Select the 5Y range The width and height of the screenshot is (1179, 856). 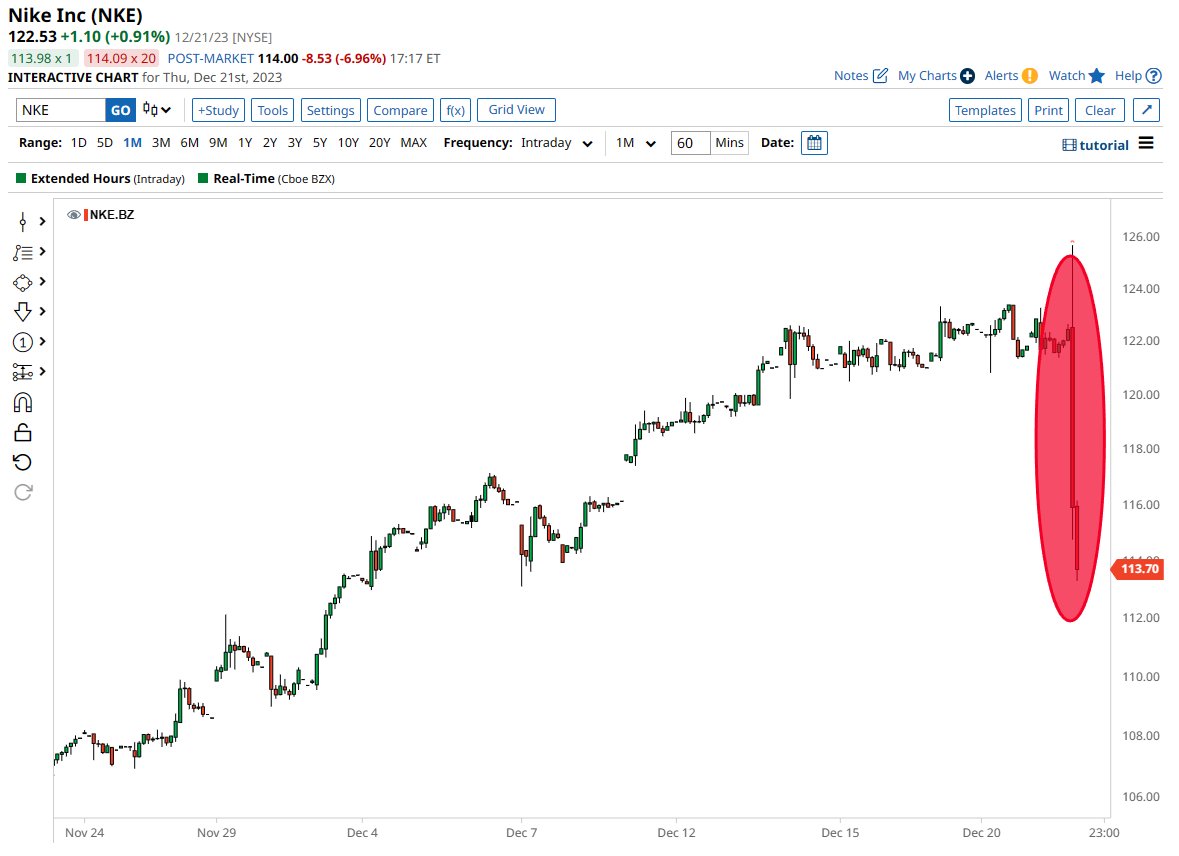320,143
